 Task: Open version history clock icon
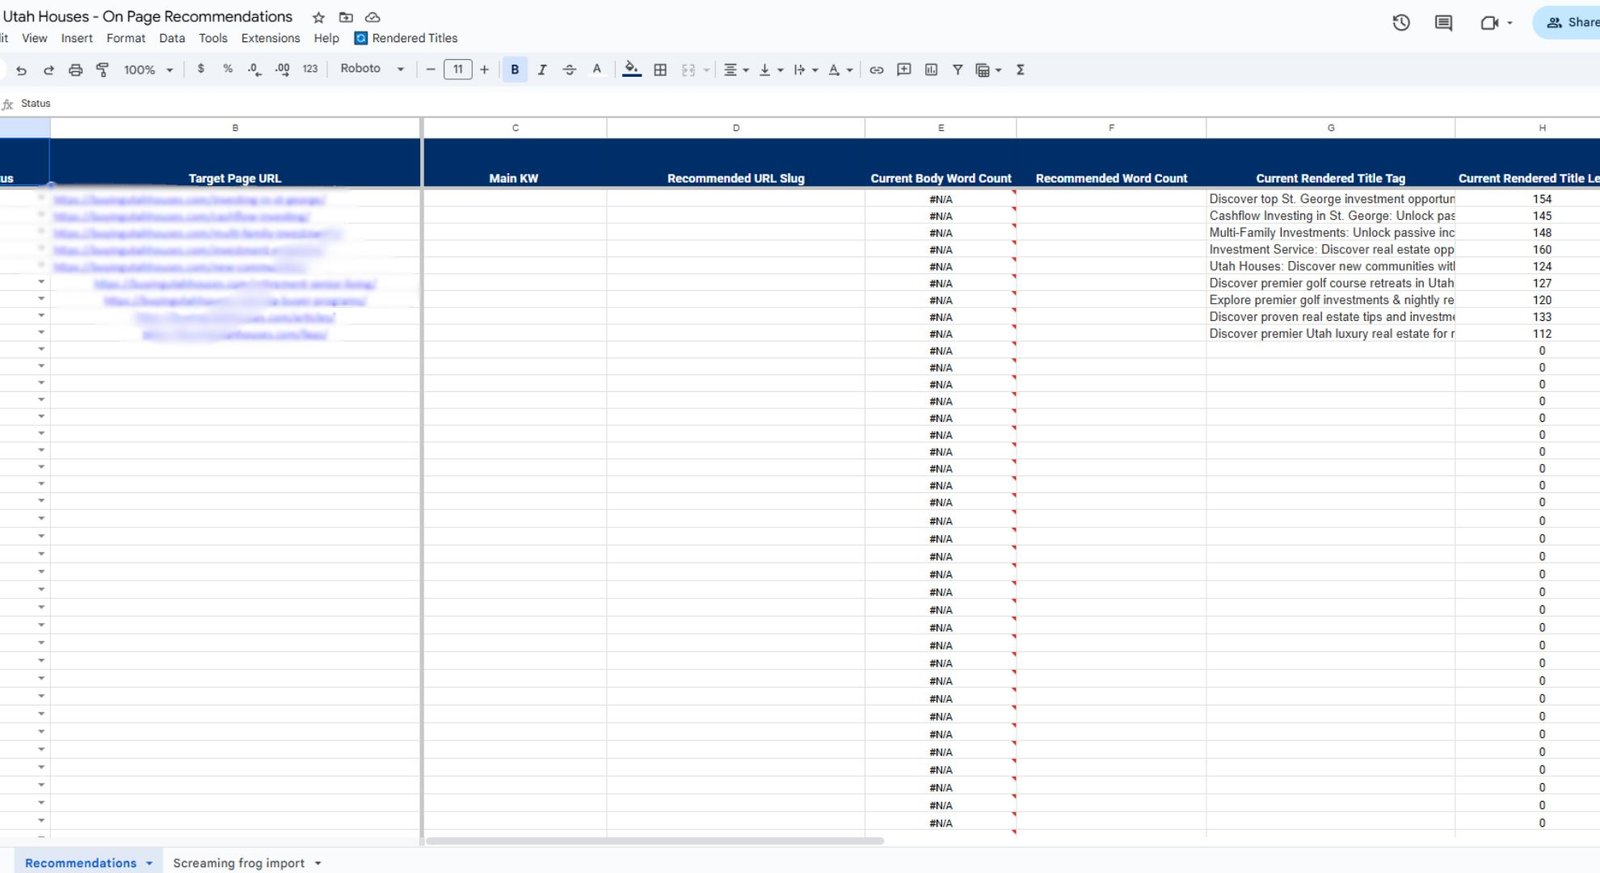point(1401,22)
